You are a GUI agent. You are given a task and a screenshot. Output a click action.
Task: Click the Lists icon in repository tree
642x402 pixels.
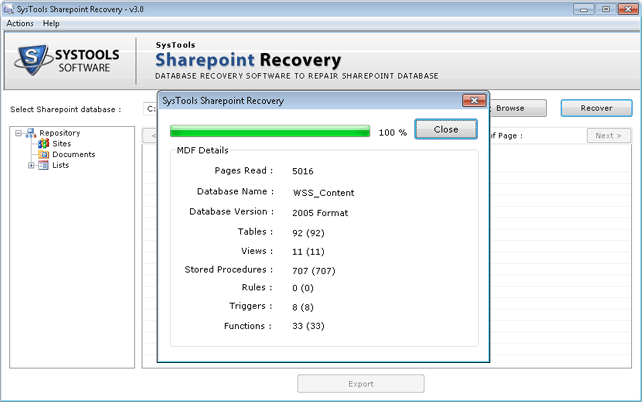[43, 165]
